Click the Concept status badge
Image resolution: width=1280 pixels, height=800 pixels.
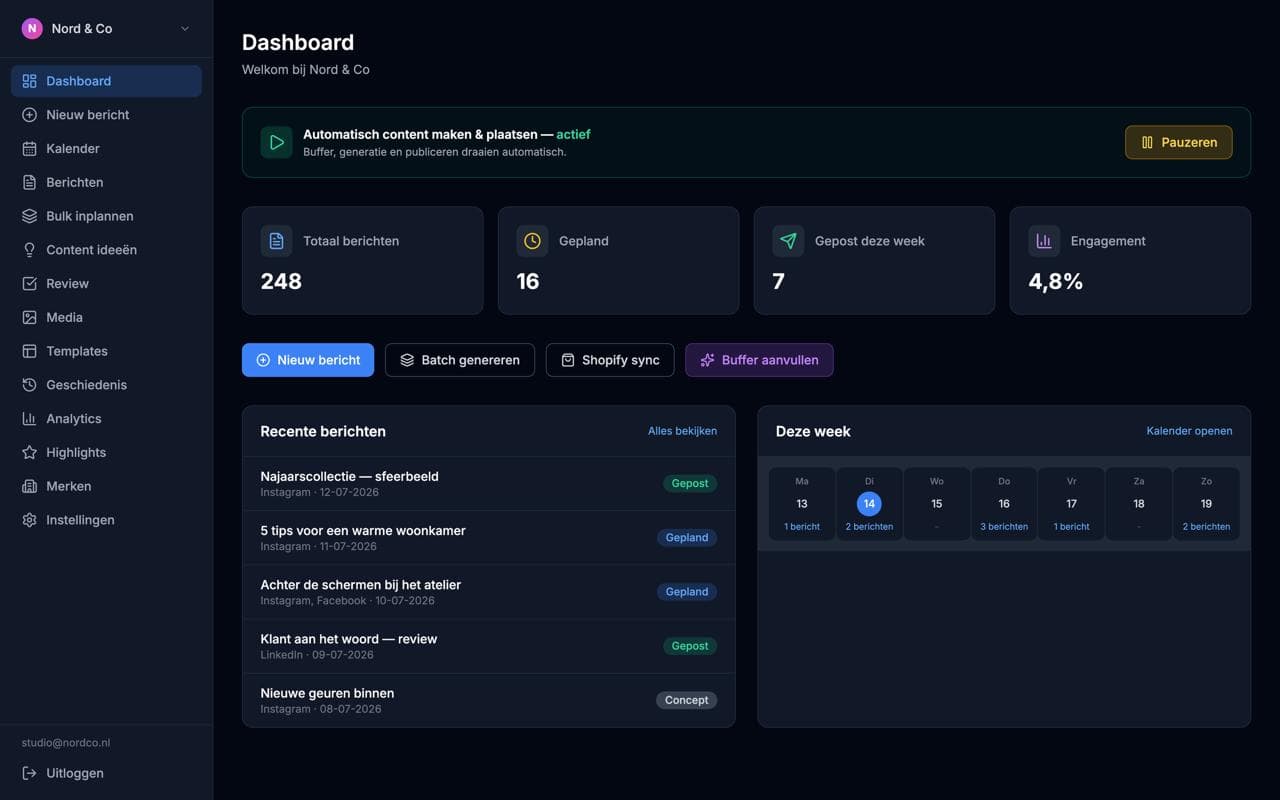coord(686,700)
